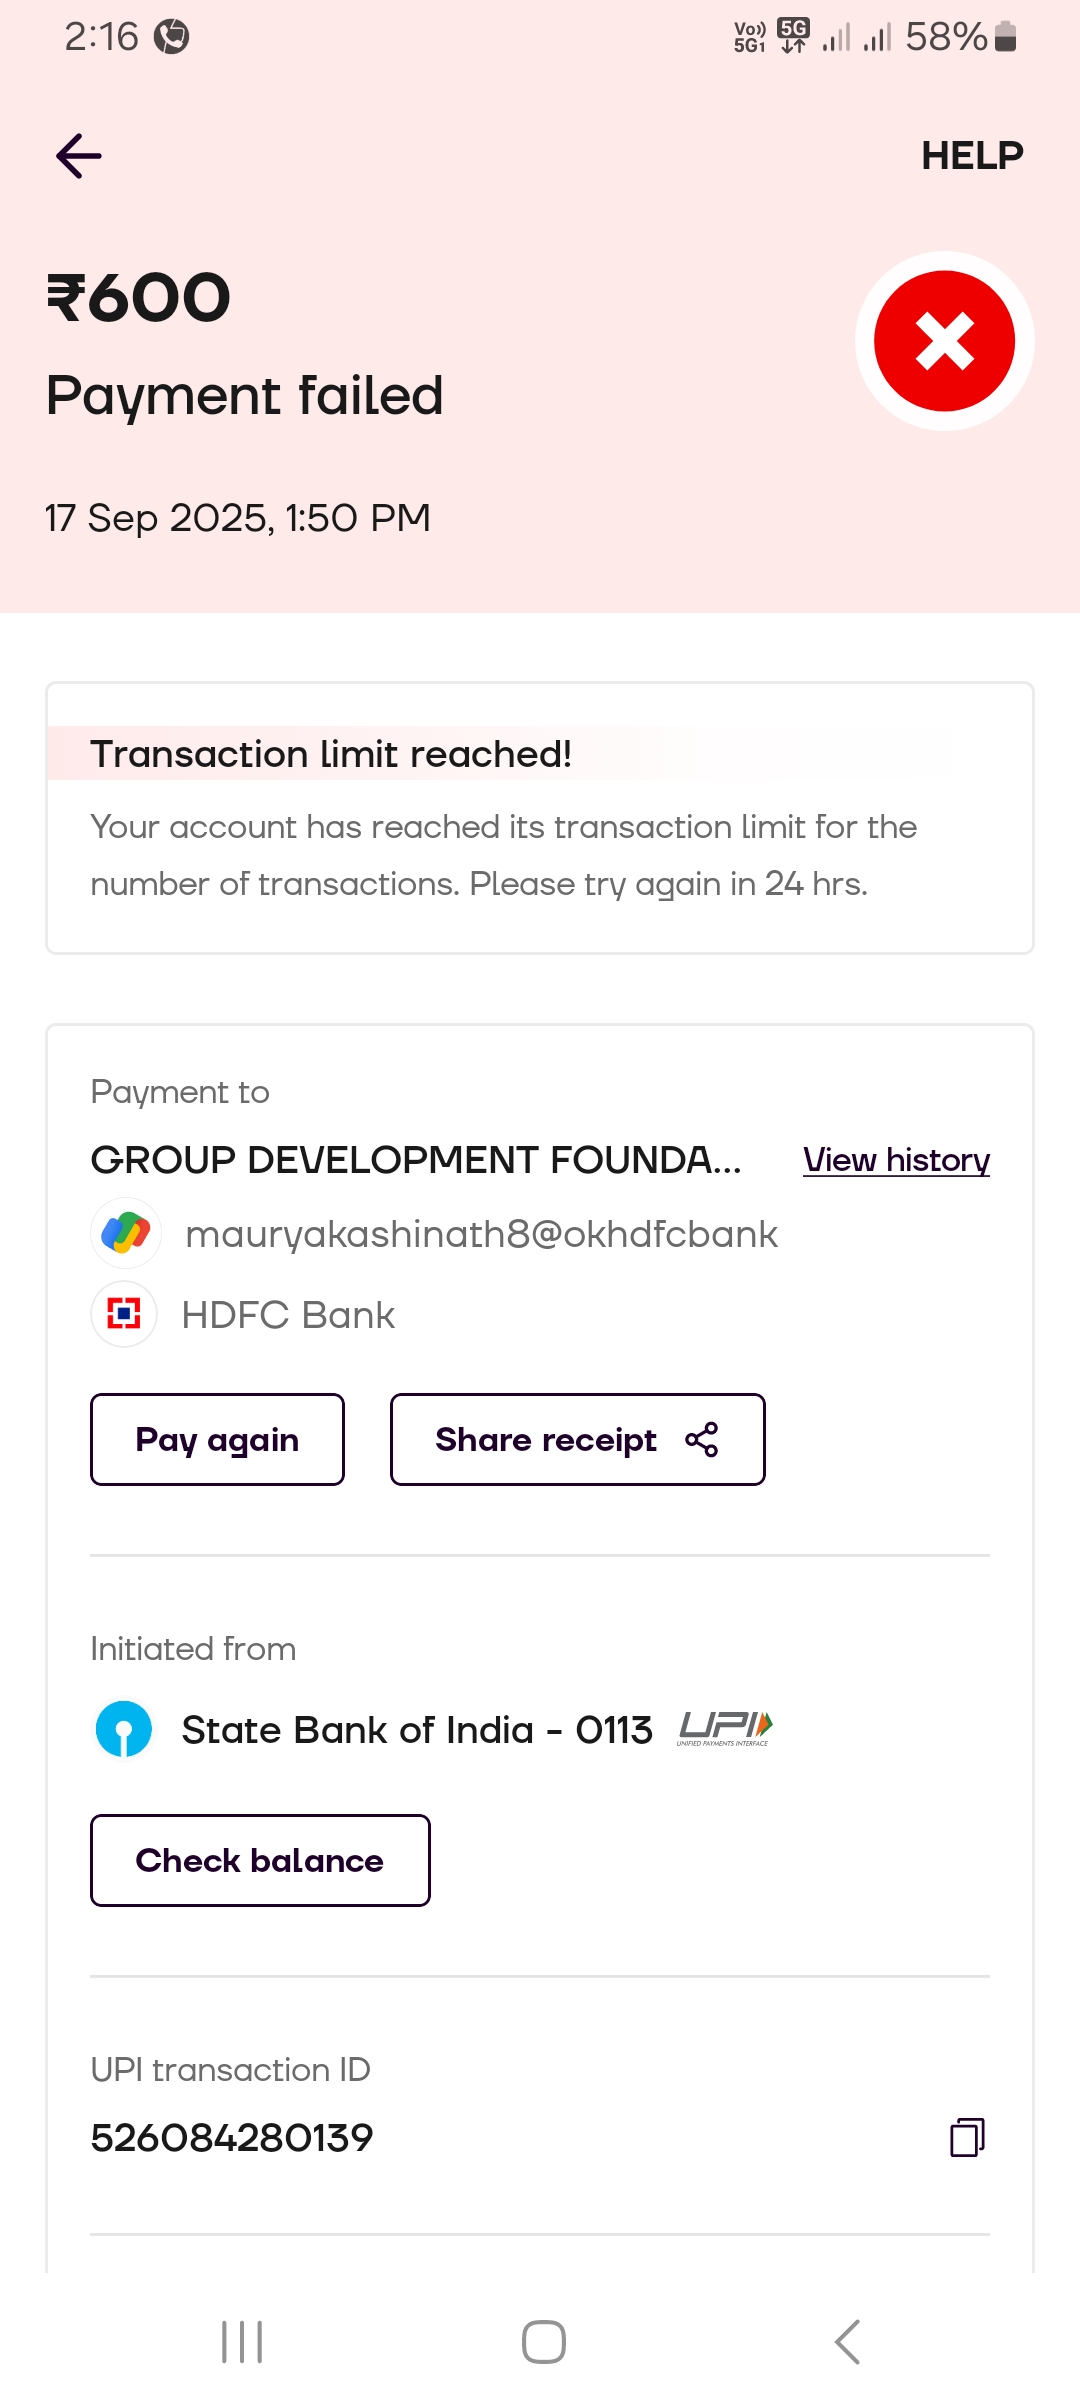This screenshot has height=2408, width=1080.
Task: Tap the Android system back button
Action: 847,2342
